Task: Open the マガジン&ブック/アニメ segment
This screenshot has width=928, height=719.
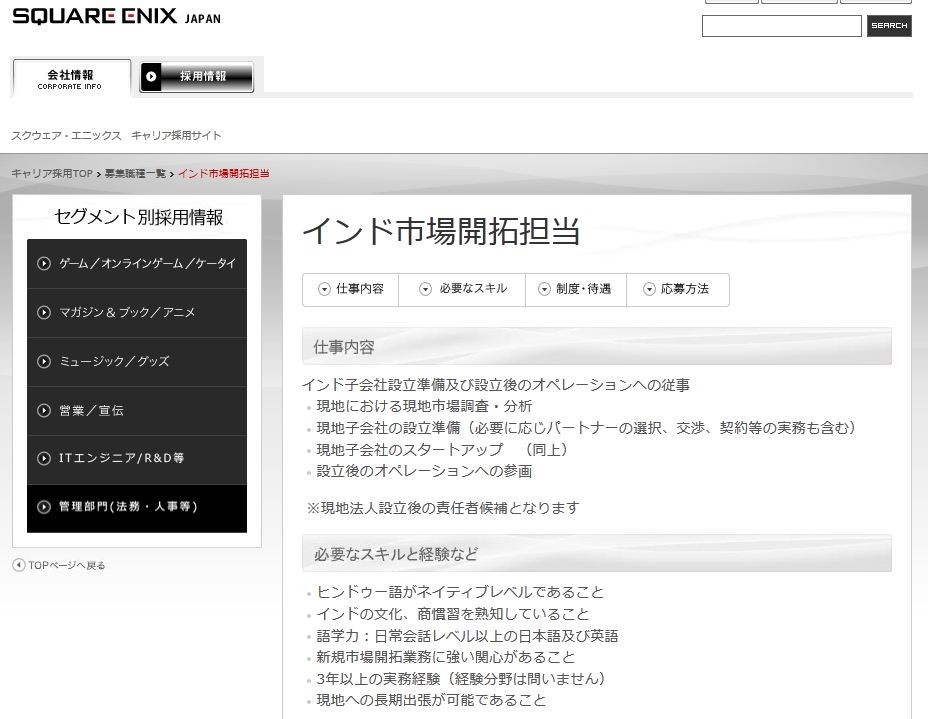Action: coord(137,313)
